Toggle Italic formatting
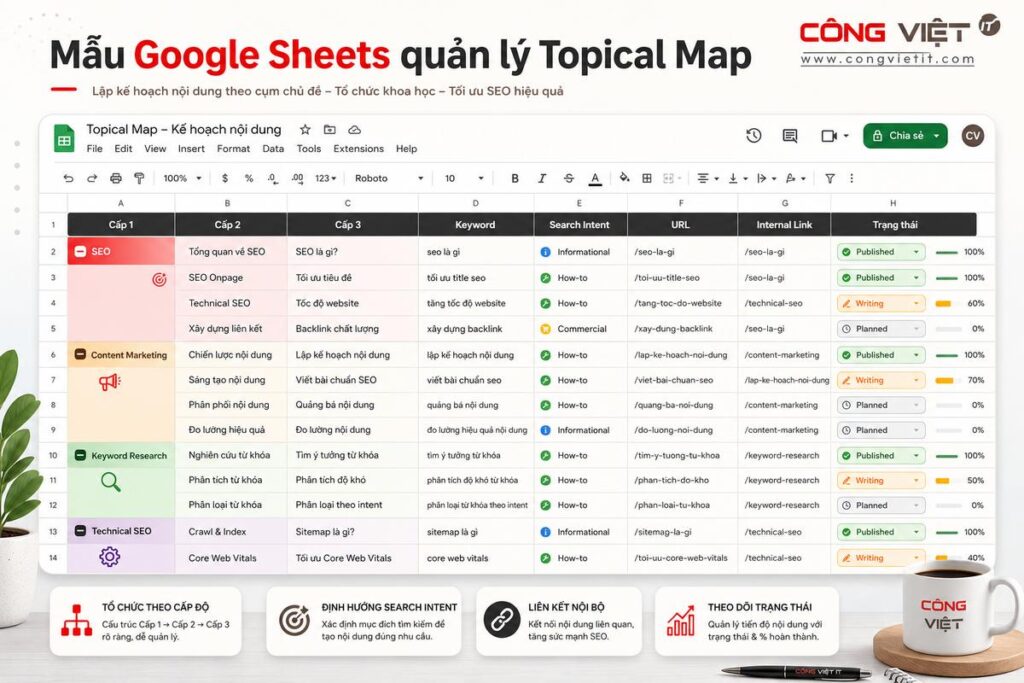The width and height of the screenshot is (1024, 683). 541,178
